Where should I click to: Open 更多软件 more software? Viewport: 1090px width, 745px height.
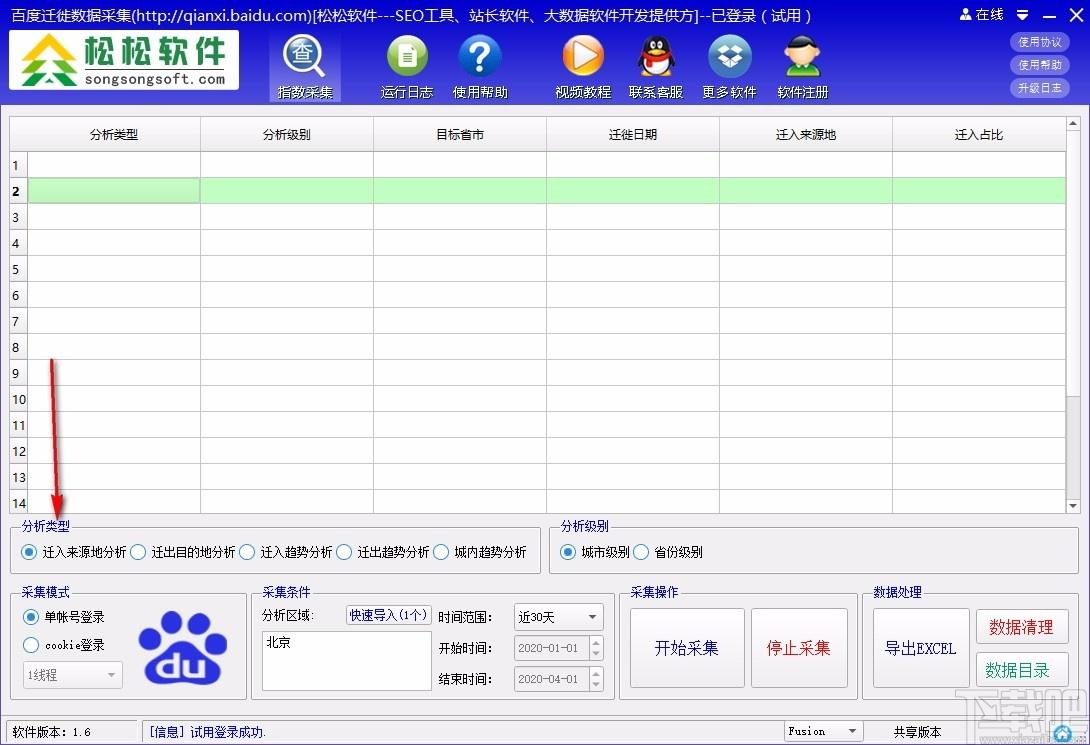coord(729,67)
